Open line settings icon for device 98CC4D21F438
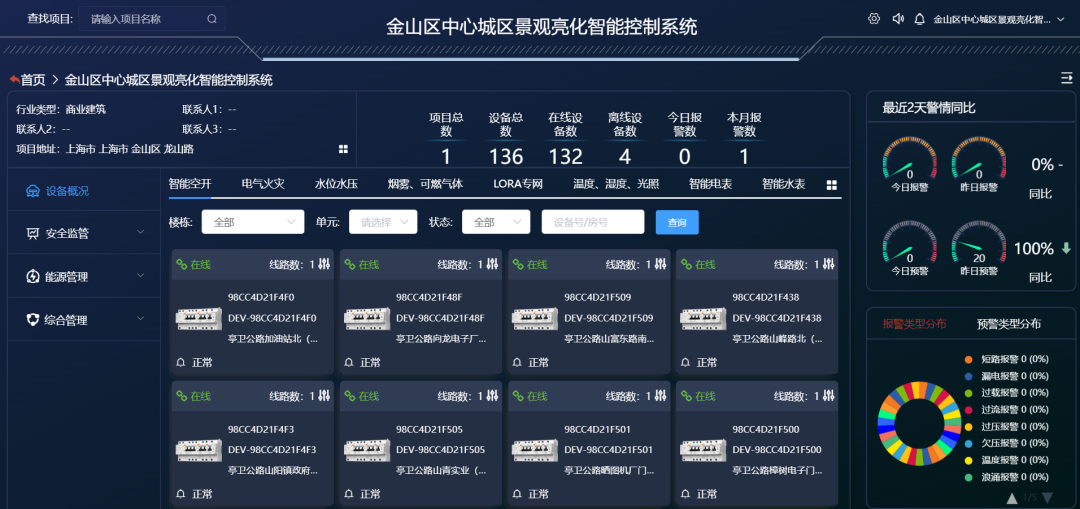Image resolution: width=1080 pixels, height=509 pixels. (x=829, y=264)
